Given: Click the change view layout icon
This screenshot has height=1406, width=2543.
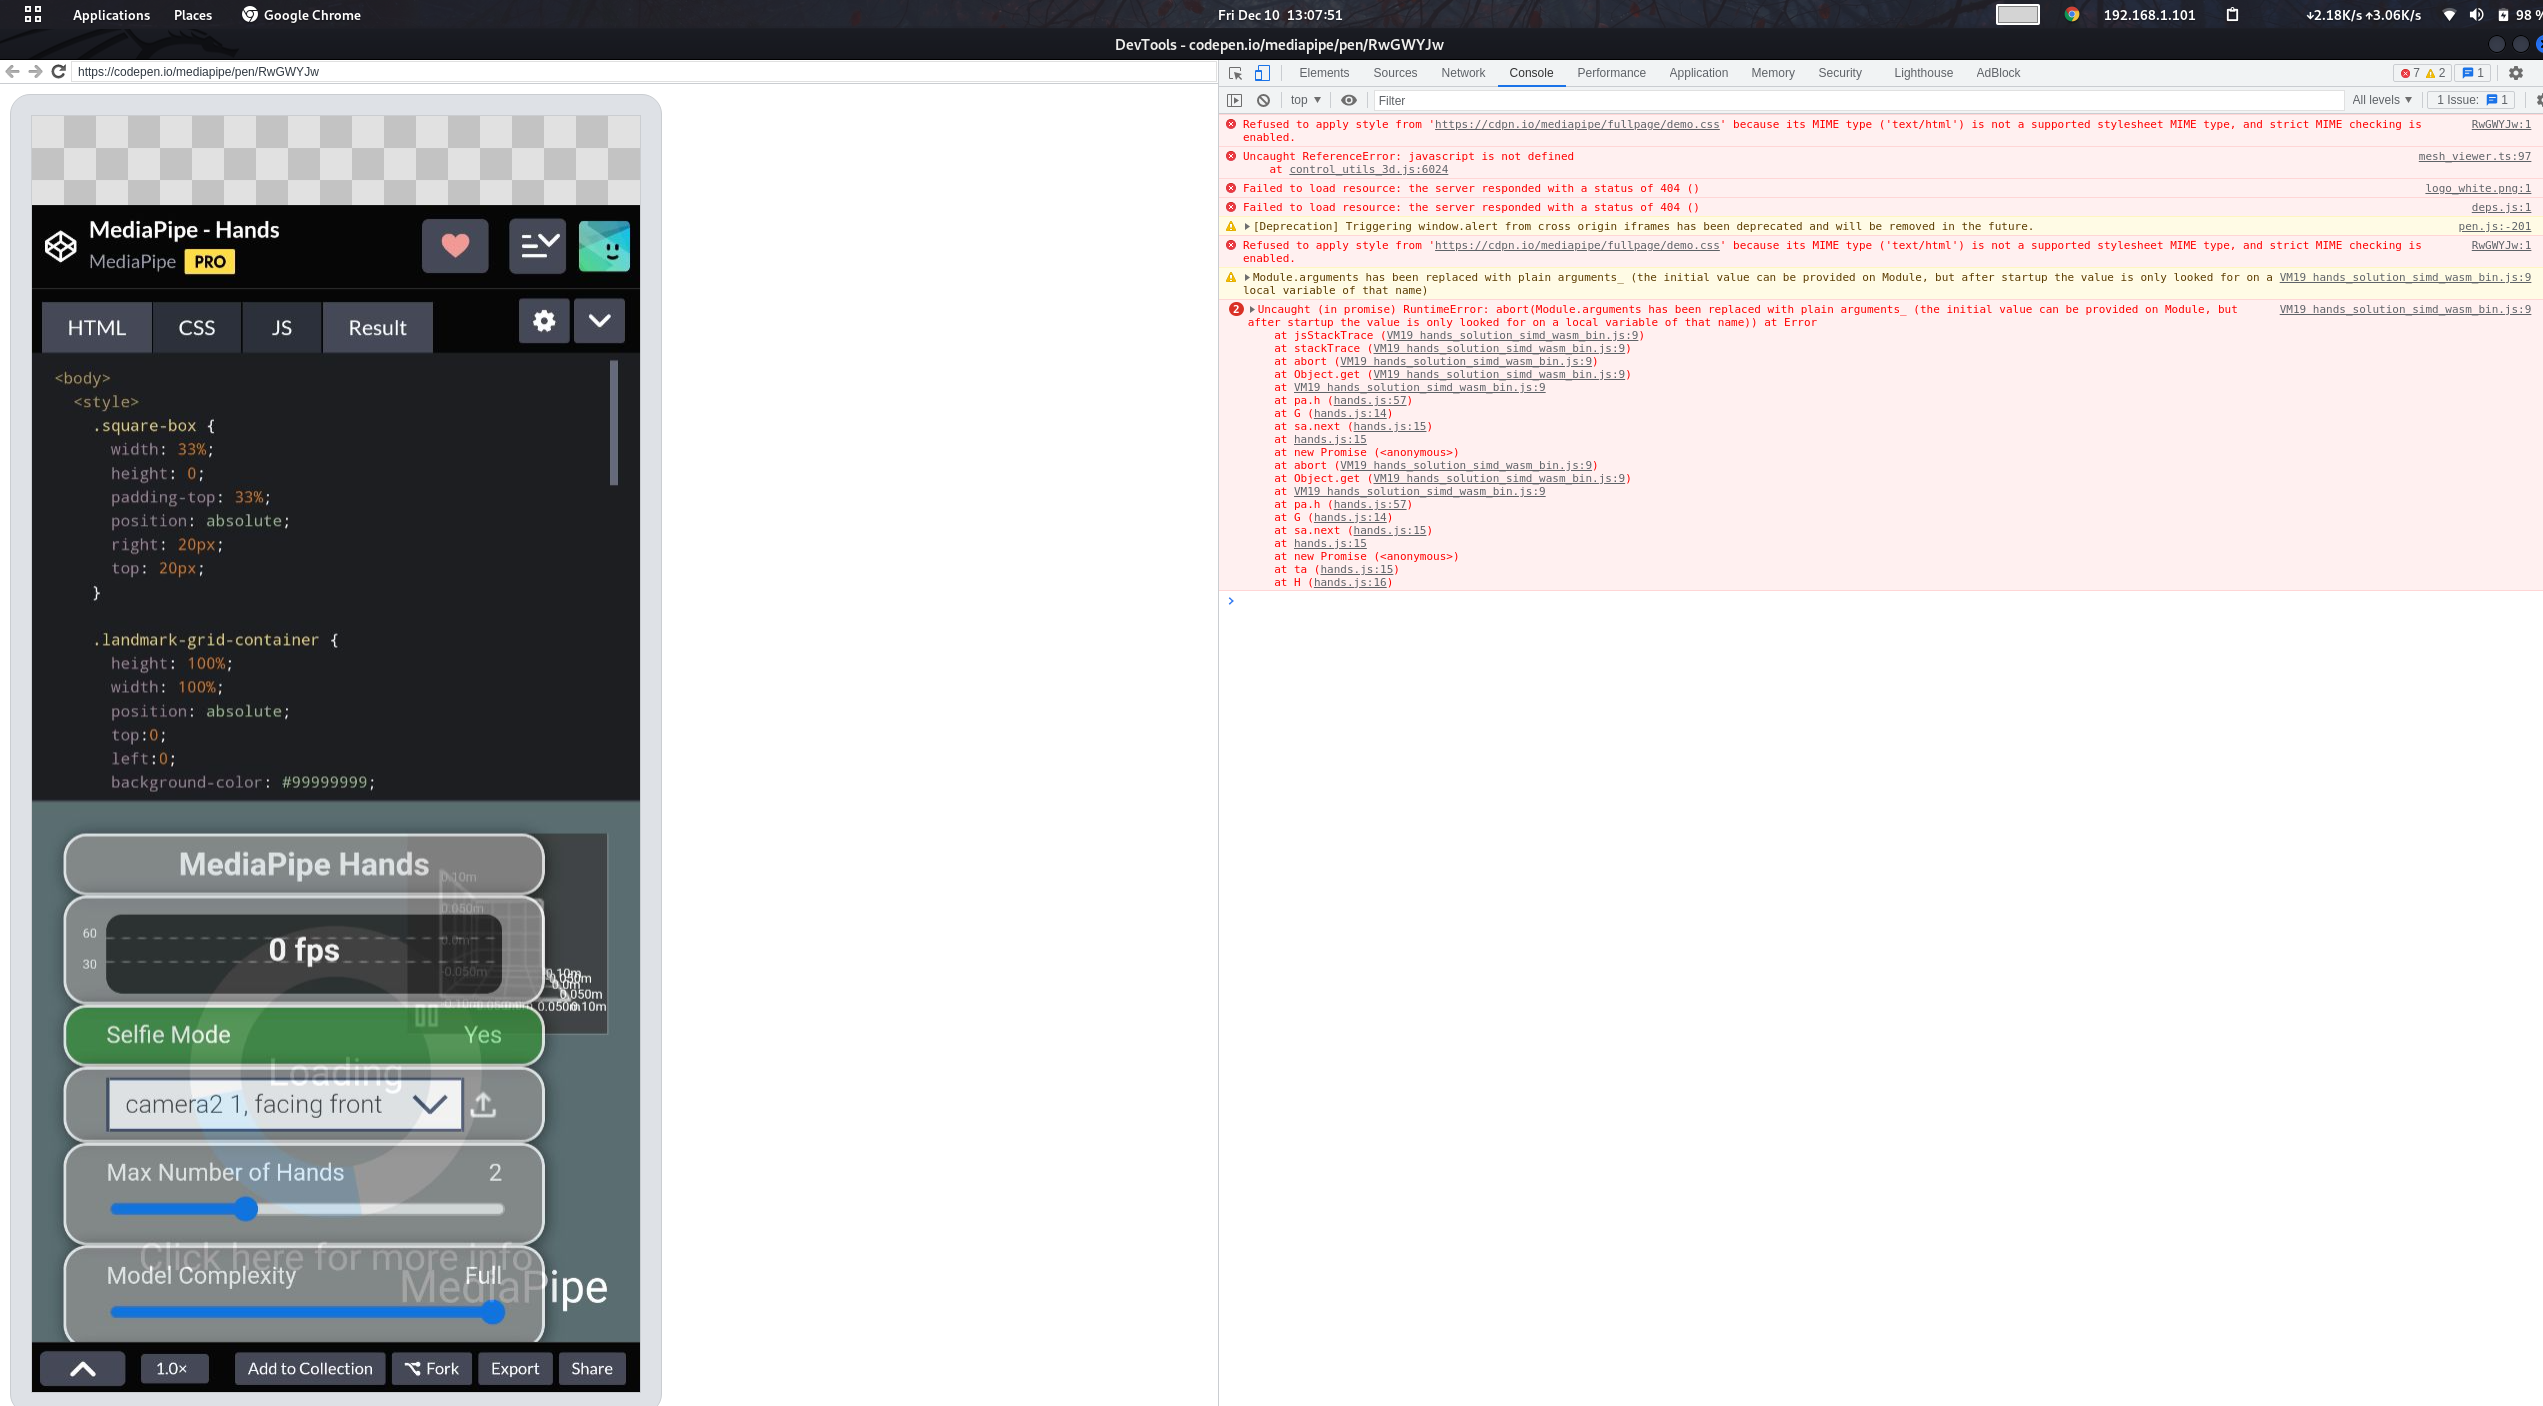Looking at the screenshot, I should coord(537,245).
